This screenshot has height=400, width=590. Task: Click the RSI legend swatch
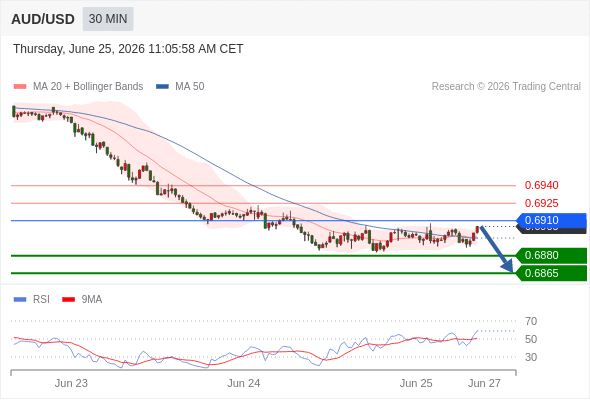pyautogui.click(x=20, y=300)
